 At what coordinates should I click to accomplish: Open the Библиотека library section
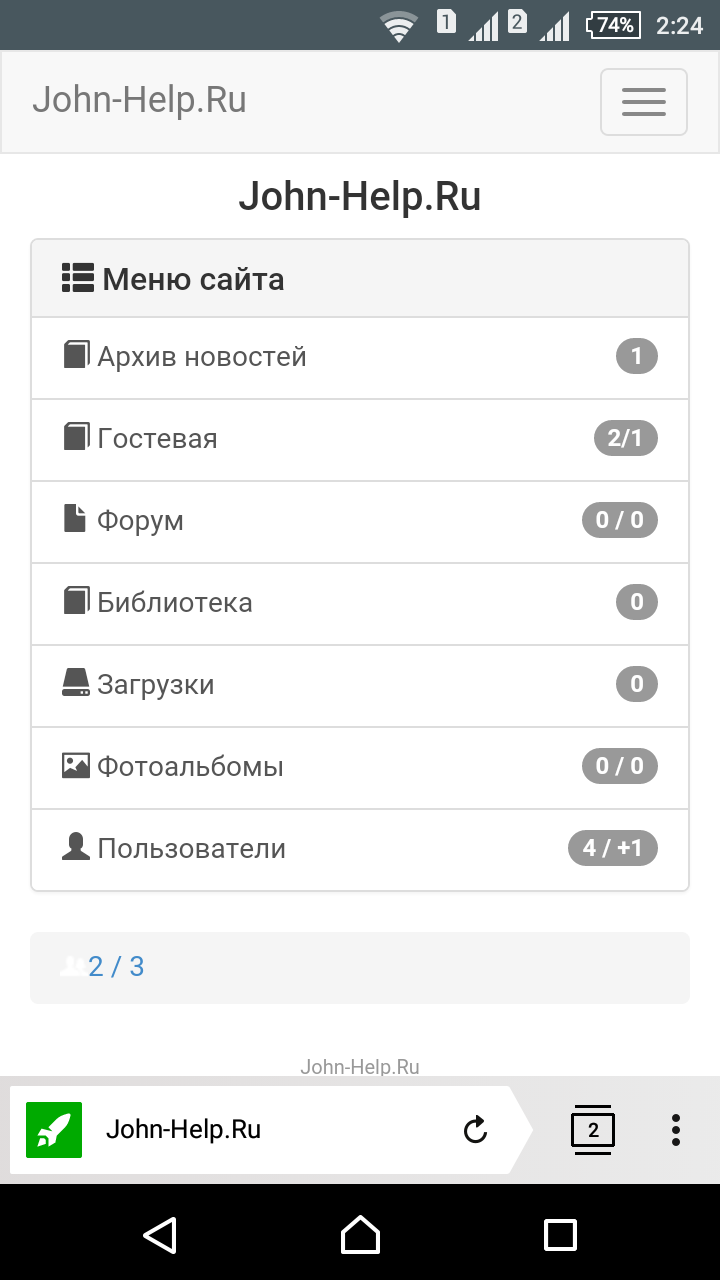[x=174, y=603]
